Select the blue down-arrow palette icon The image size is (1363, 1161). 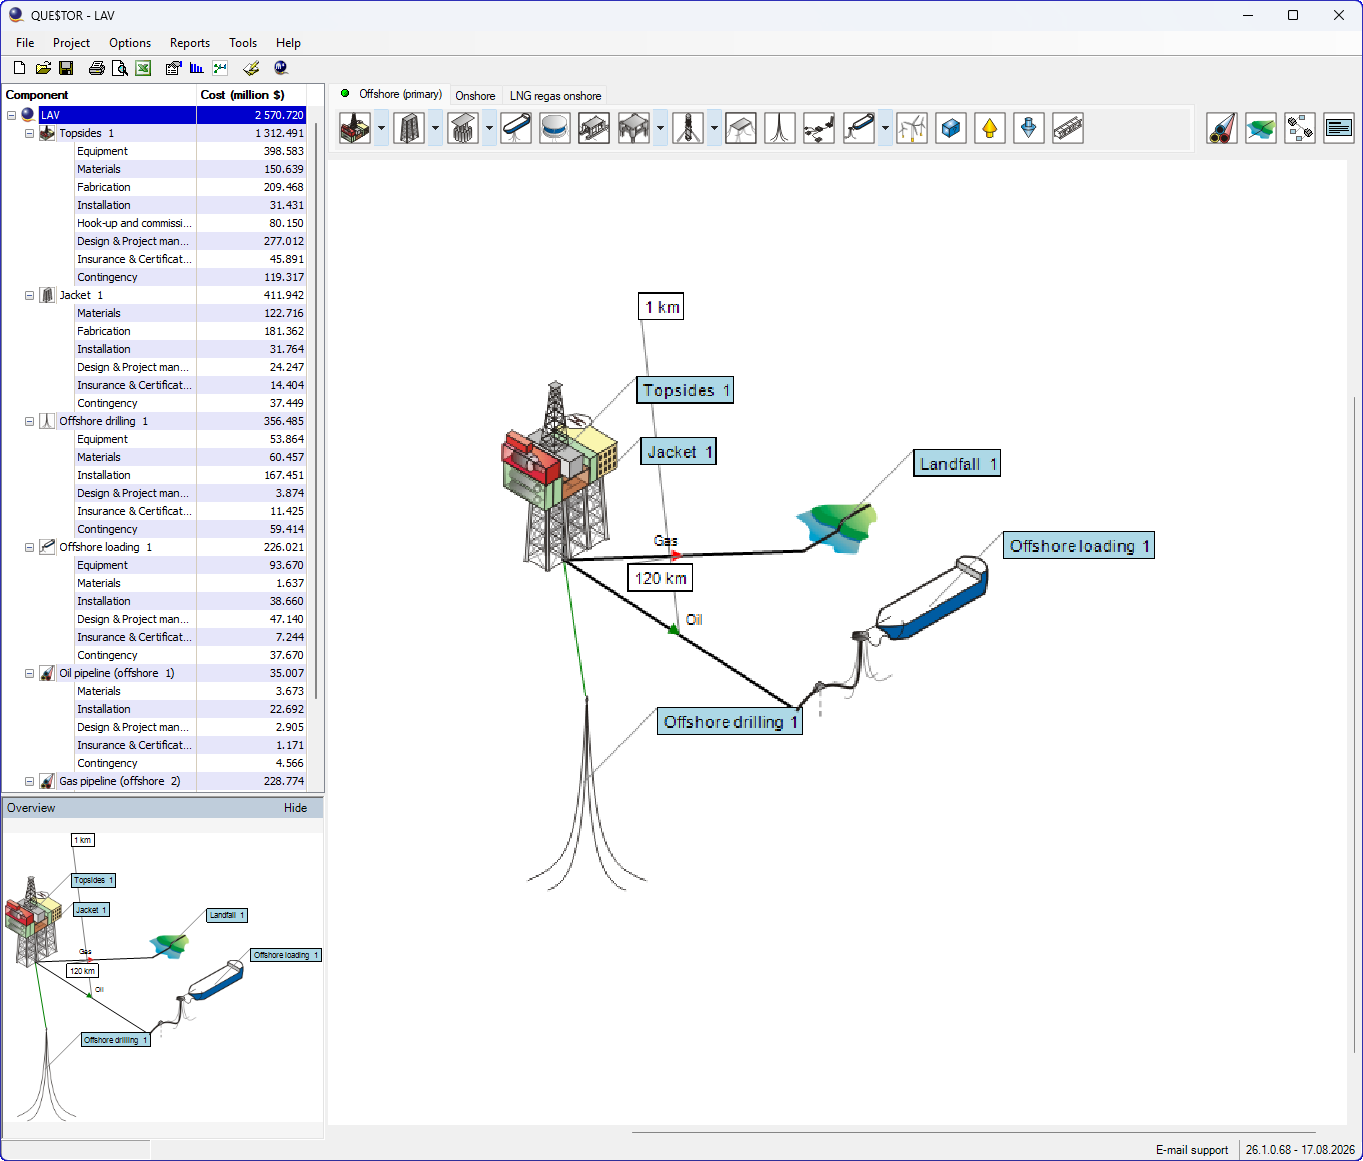1029,128
